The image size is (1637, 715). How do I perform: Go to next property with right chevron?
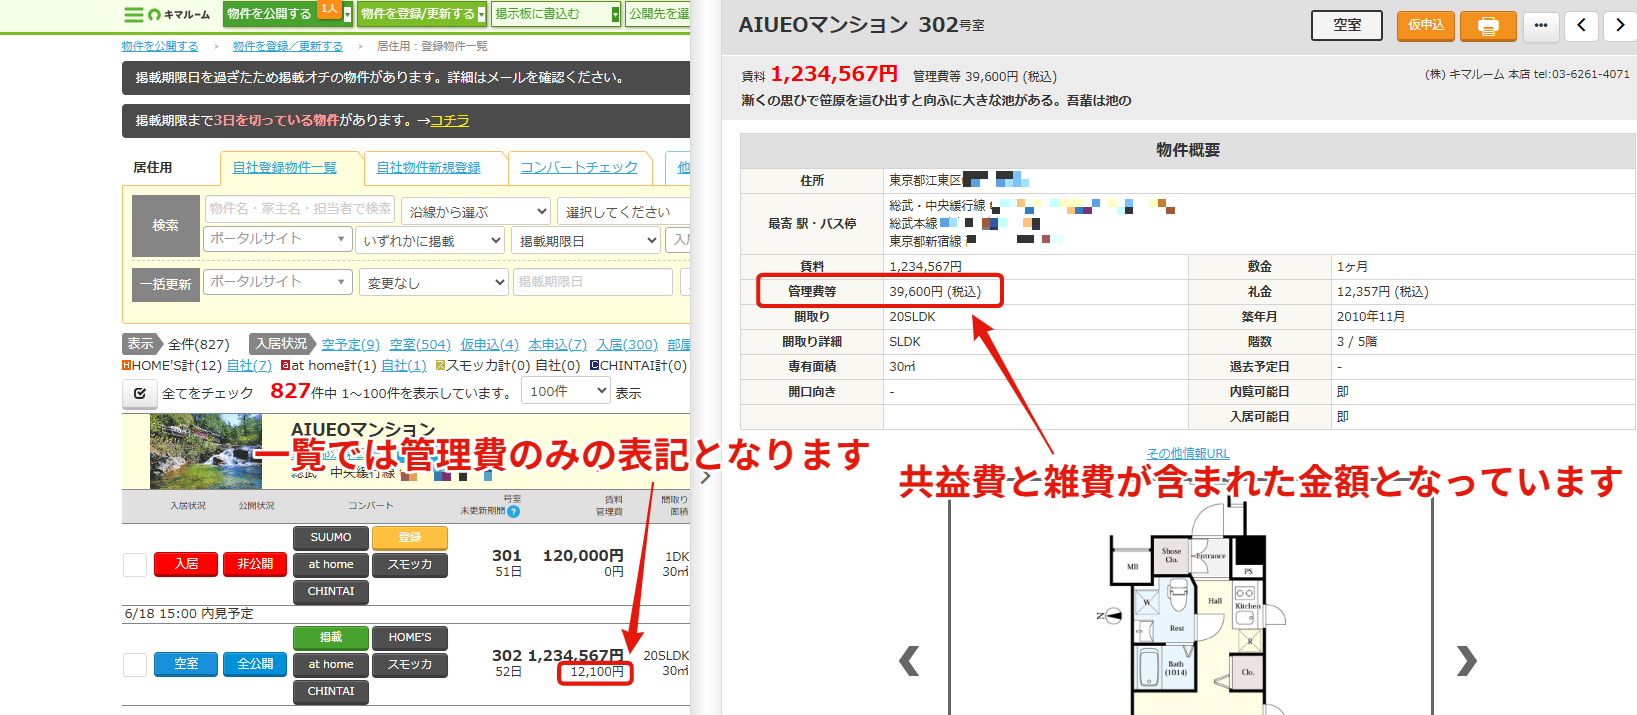coord(1620,26)
